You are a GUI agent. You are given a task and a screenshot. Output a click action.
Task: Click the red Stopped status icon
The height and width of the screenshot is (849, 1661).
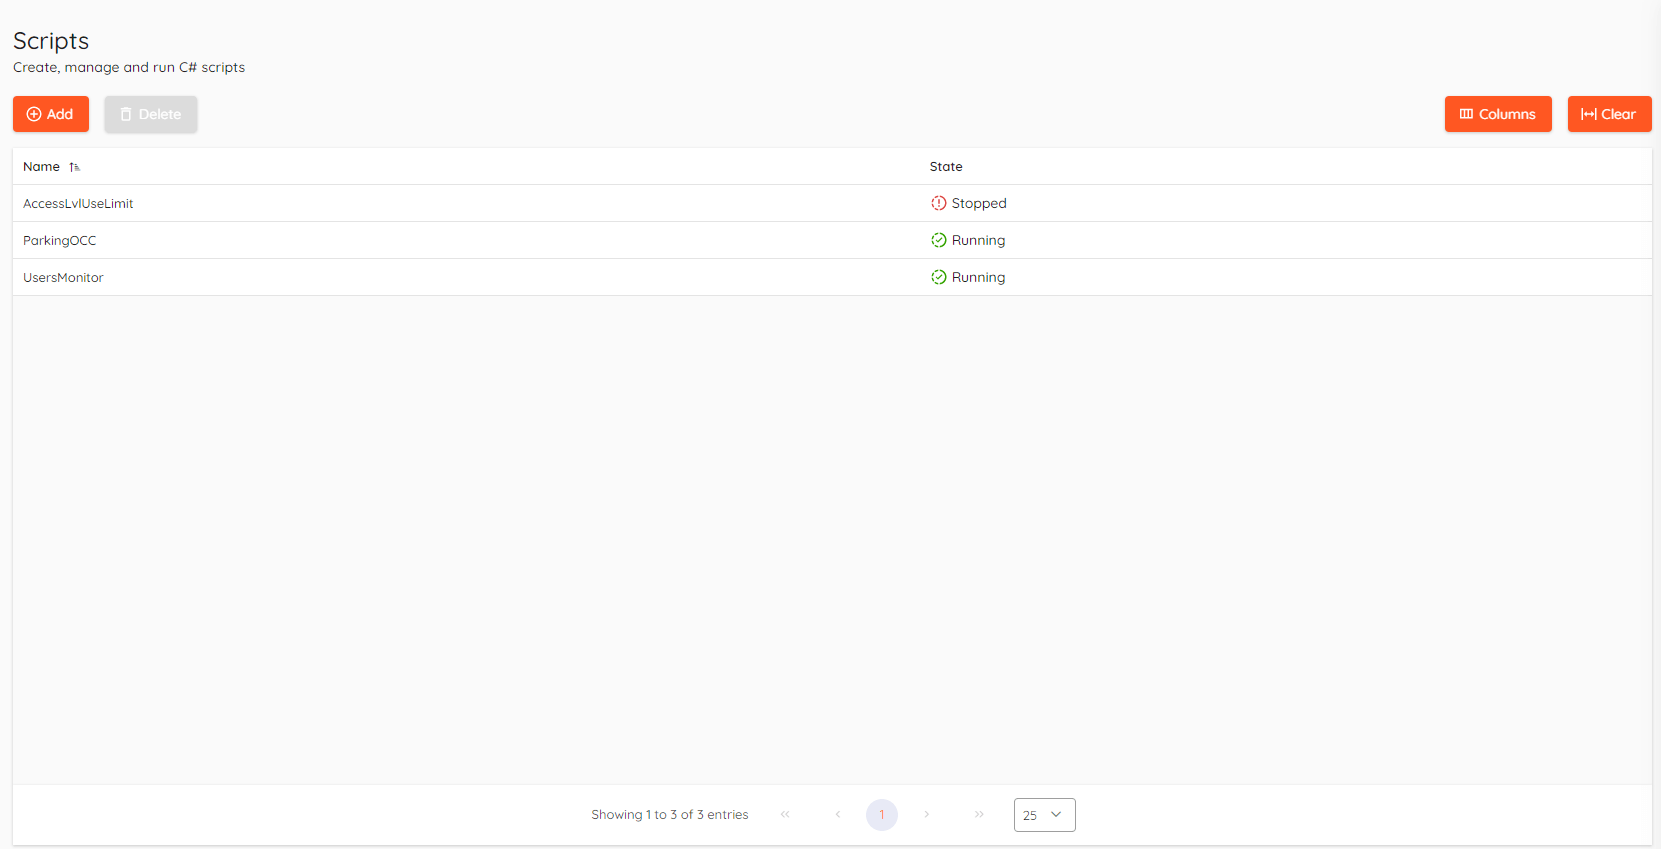[x=939, y=203]
